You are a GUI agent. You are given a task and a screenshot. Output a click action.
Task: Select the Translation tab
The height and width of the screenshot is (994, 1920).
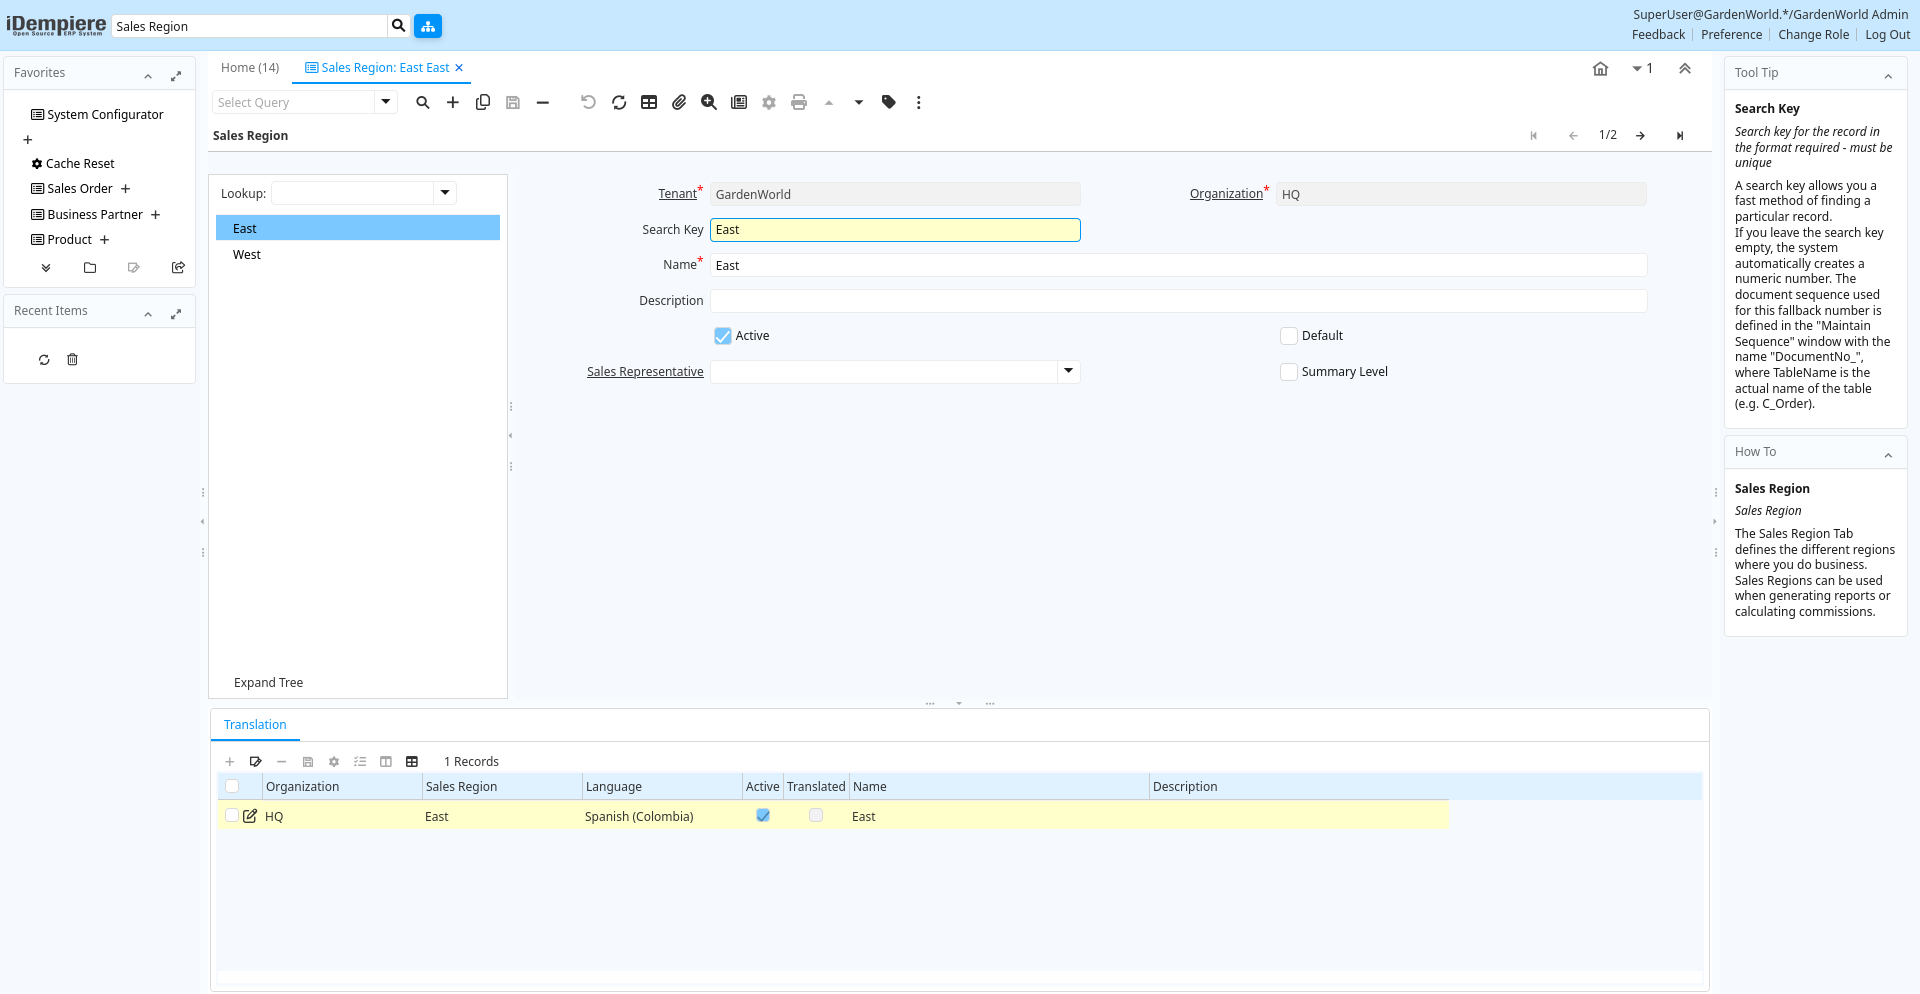click(255, 725)
